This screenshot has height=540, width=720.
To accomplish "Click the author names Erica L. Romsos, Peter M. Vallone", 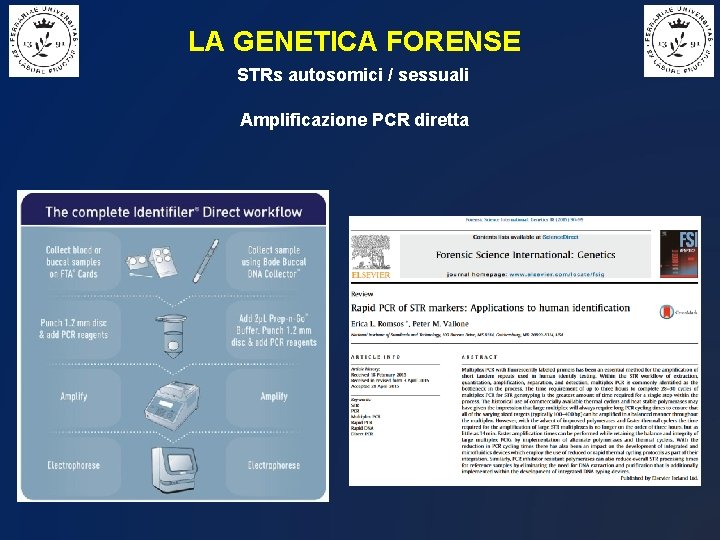I will (410, 324).
